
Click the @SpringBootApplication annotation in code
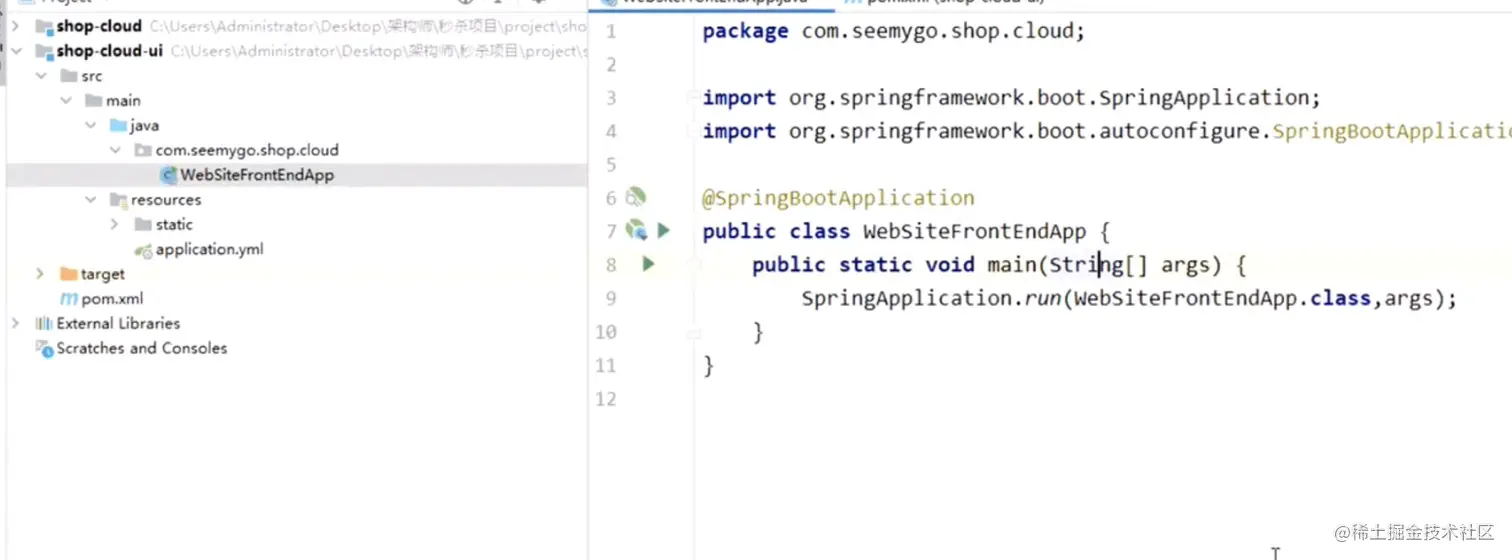838,198
